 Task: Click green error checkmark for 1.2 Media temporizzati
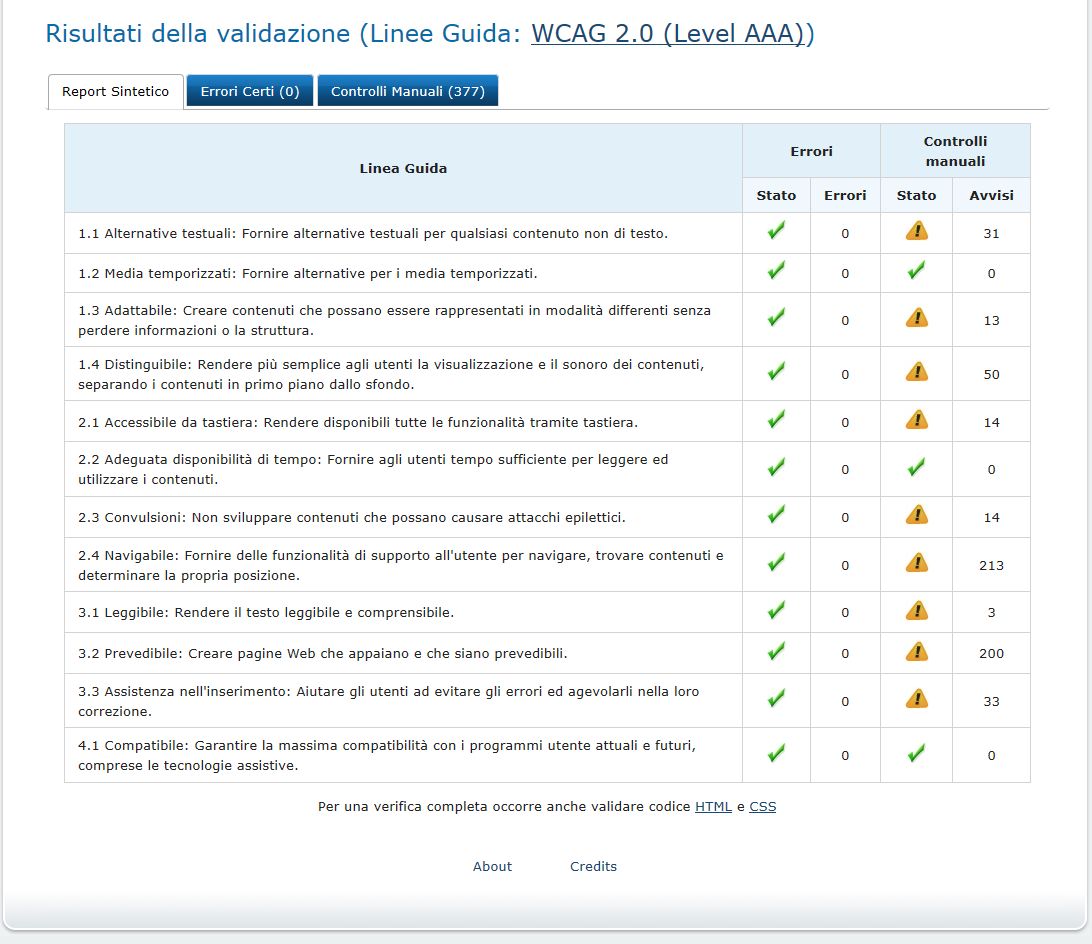pyautogui.click(x=776, y=271)
